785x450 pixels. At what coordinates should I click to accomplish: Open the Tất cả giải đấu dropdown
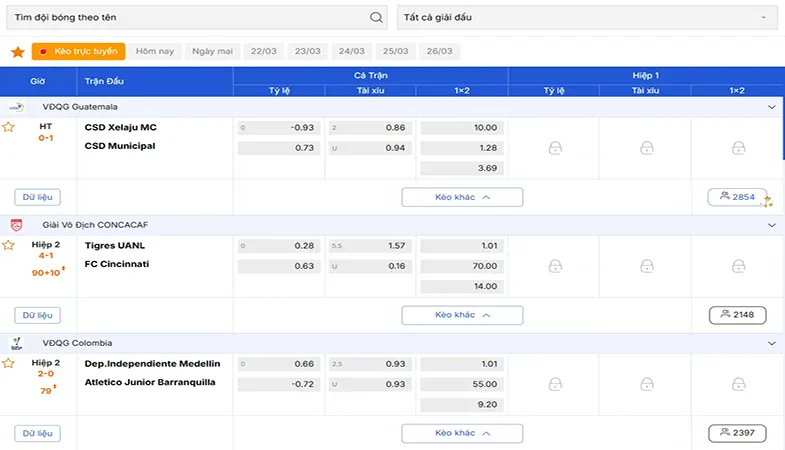click(587, 18)
